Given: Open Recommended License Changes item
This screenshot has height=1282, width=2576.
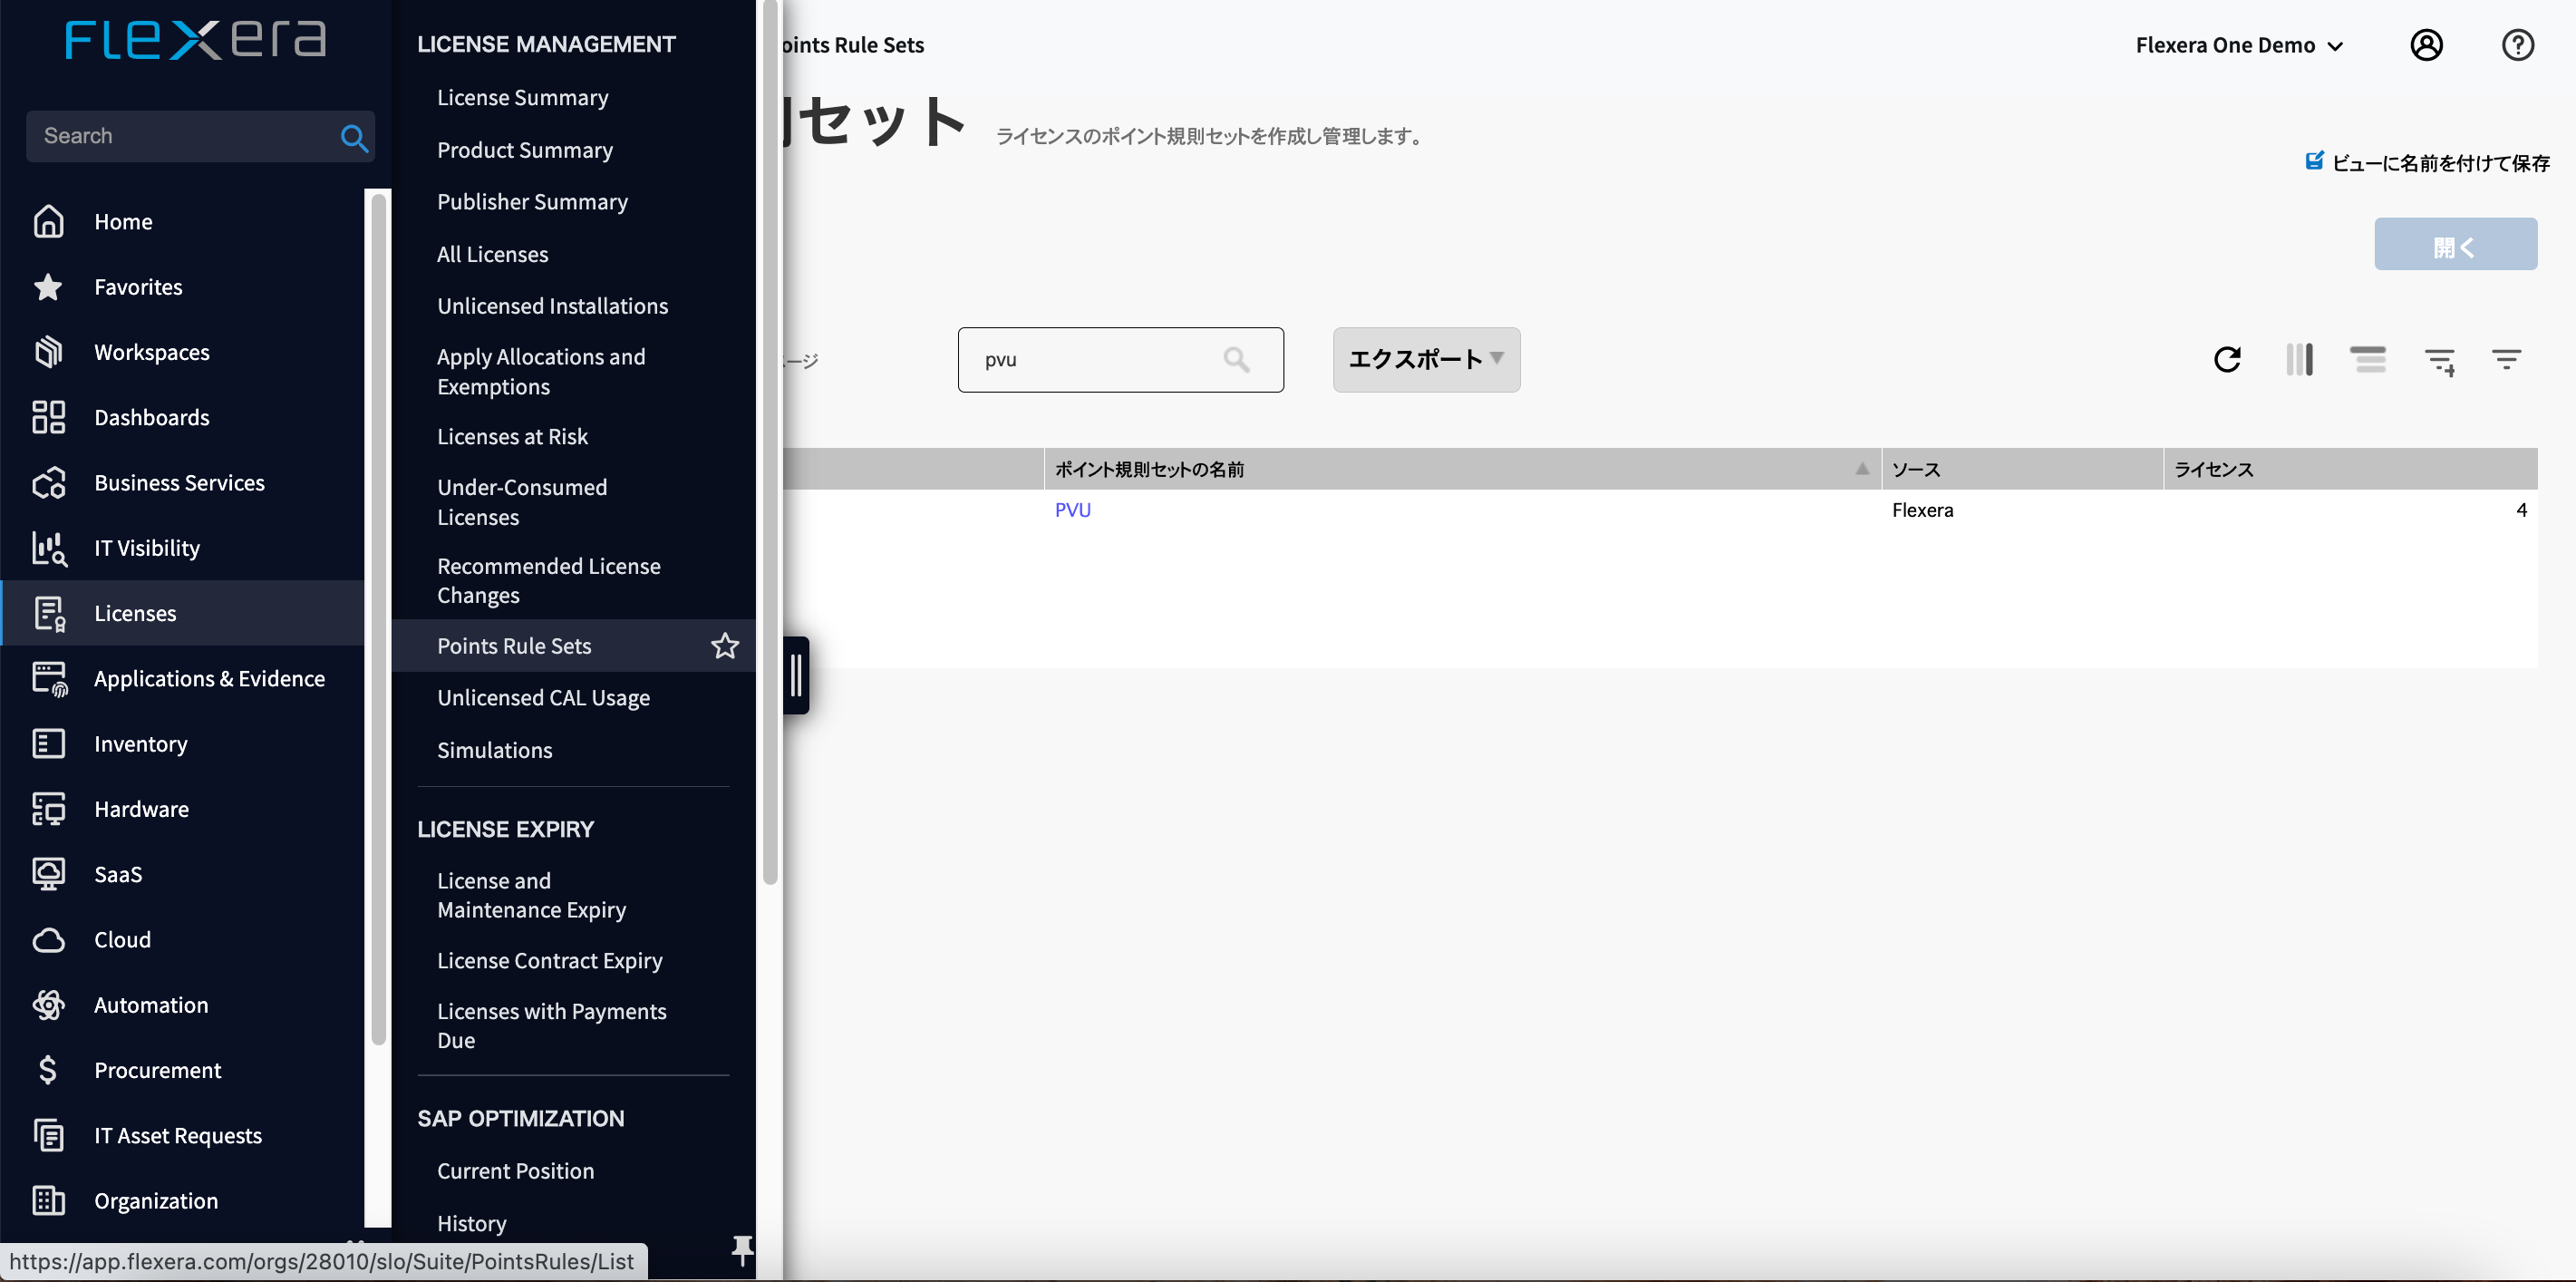Looking at the screenshot, I should click(549, 581).
